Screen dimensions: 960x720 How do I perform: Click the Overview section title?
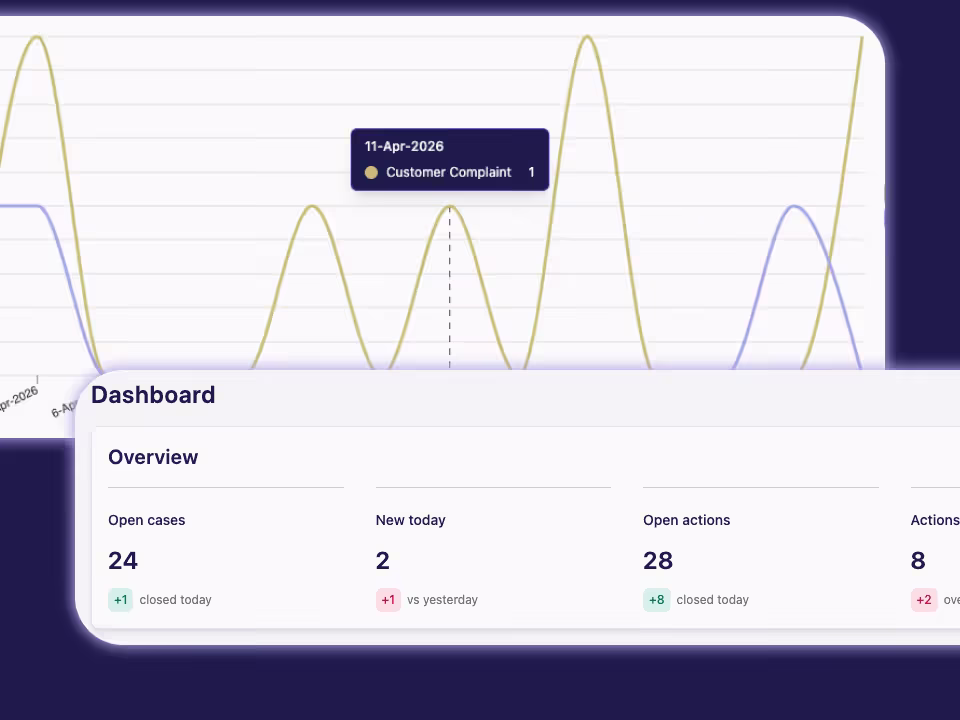tap(153, 457)
